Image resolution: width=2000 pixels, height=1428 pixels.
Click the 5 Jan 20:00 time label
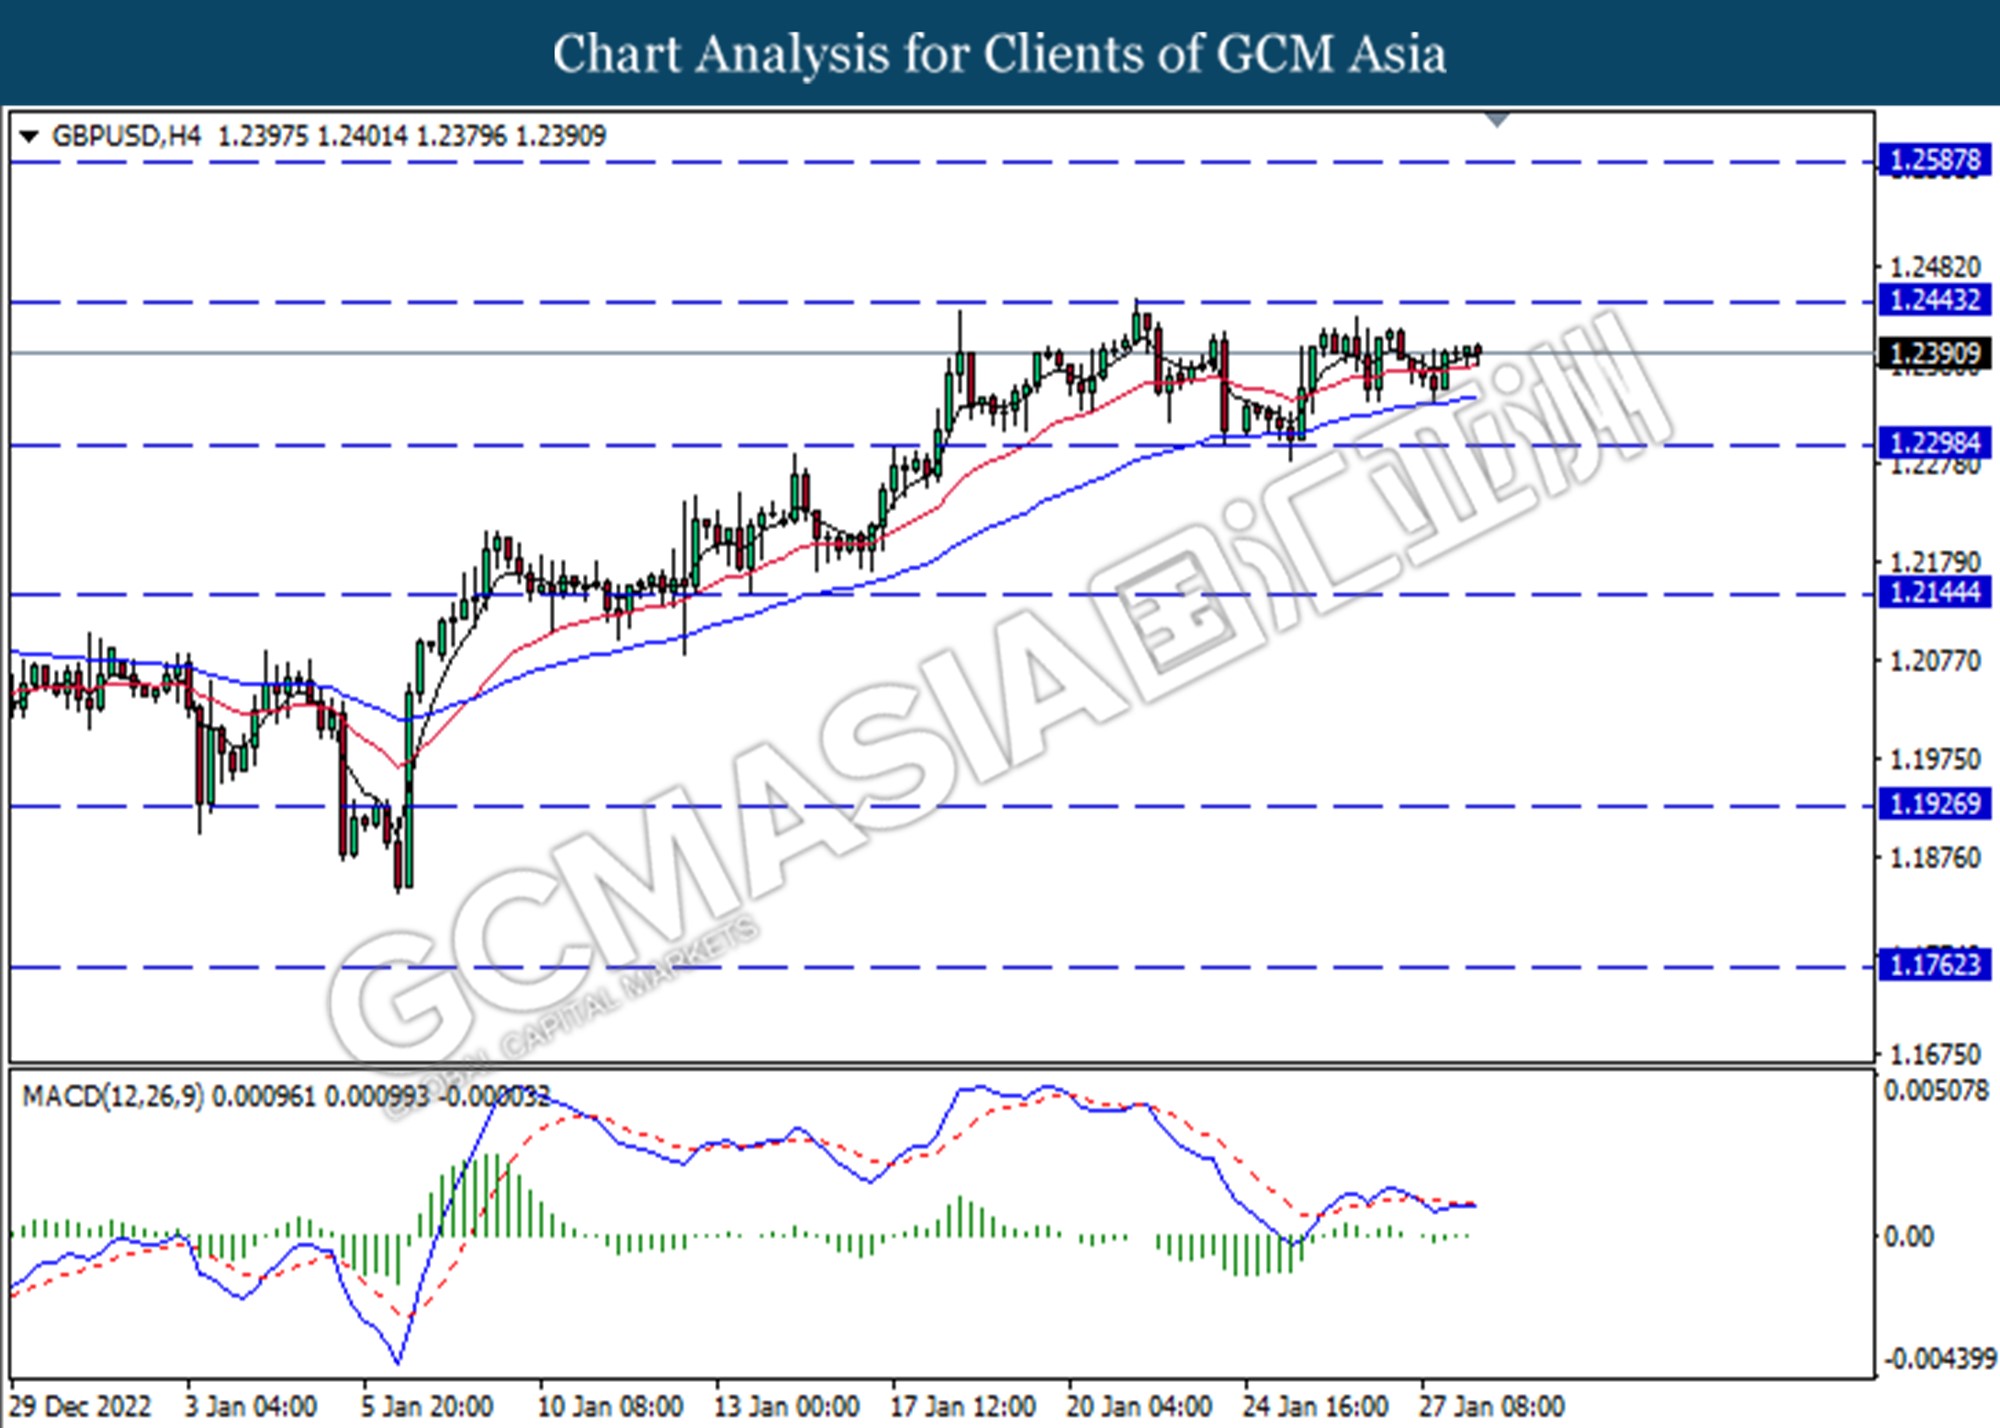tap(427, 1406)
